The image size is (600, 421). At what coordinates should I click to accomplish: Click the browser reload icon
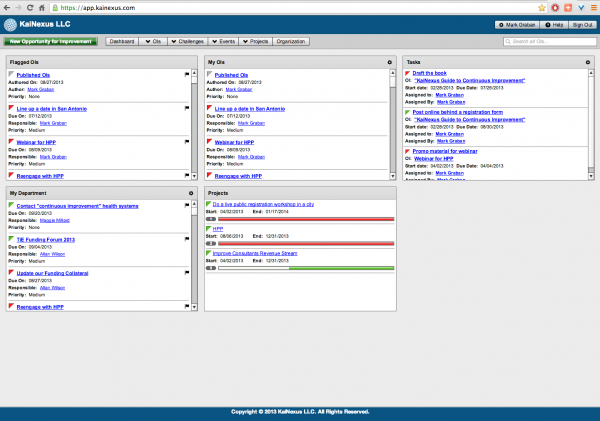(x=30, y=8)
